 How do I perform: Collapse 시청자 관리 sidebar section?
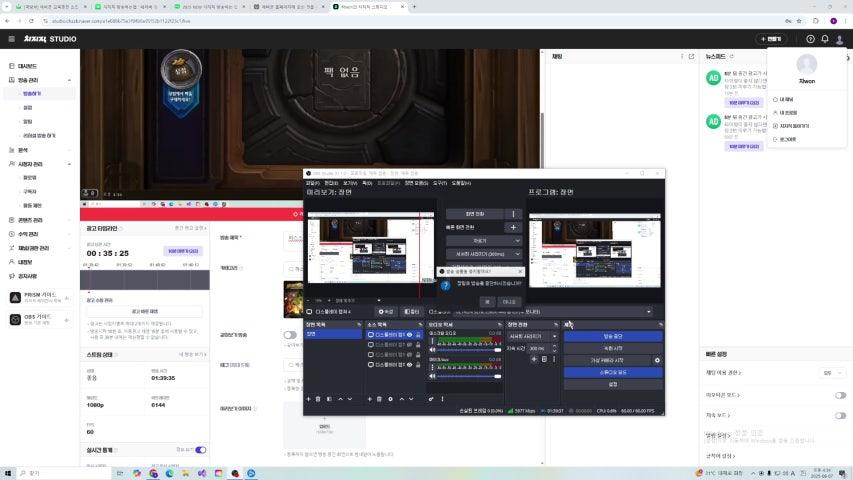69,164
